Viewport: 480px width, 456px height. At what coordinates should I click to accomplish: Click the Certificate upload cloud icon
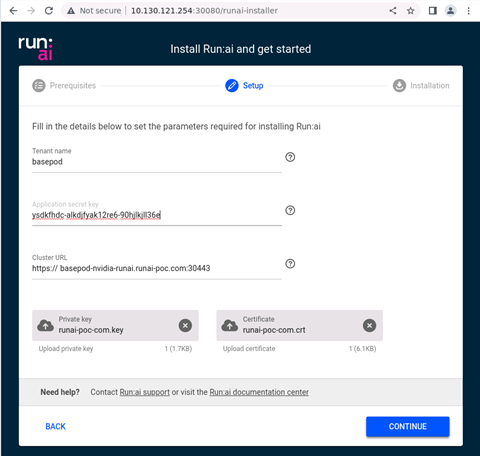click(x=230, y=325)
